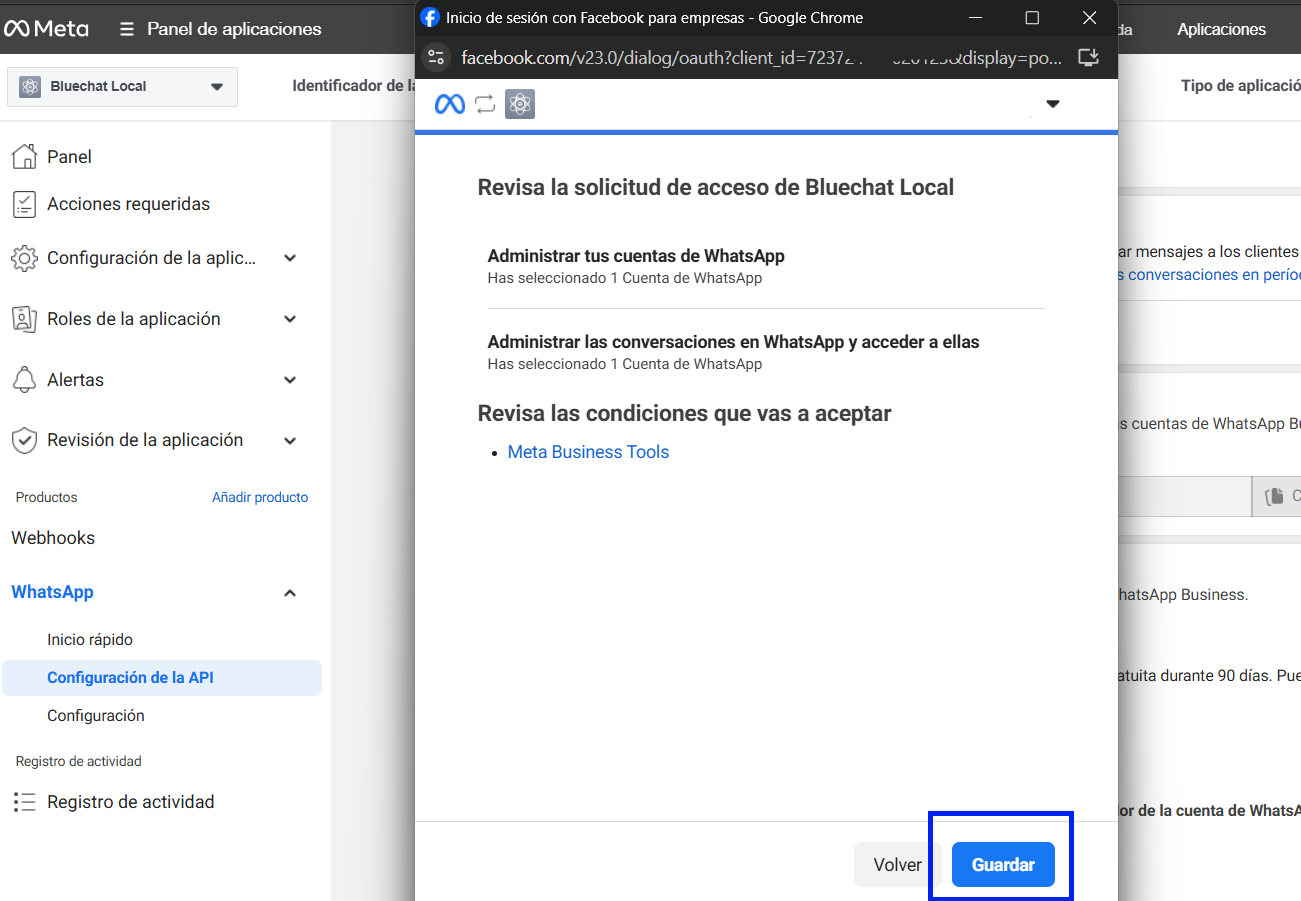
Task: Click the Registro de actividad list icon
Action: tap(24, 802)
